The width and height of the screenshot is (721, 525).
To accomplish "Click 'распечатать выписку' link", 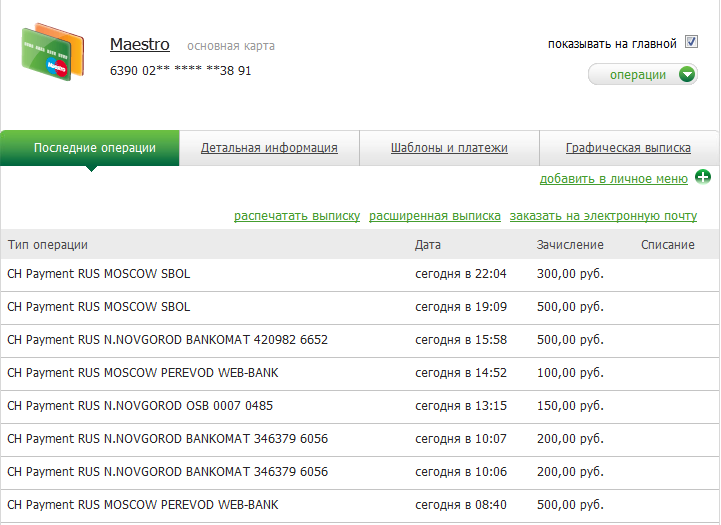I will pyautogui.click(x=297, y=216).
